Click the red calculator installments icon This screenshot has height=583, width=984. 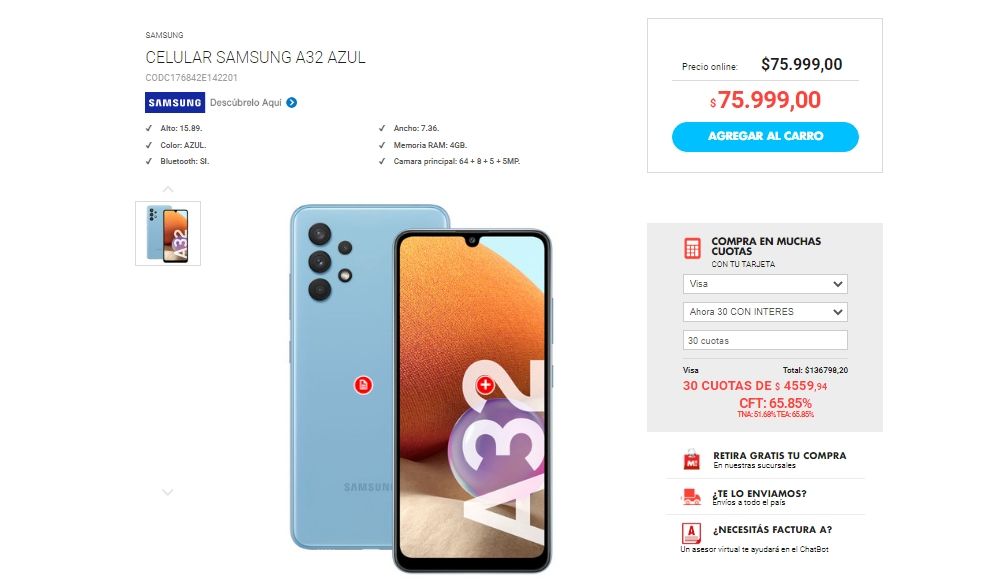(x=692, y=249)
